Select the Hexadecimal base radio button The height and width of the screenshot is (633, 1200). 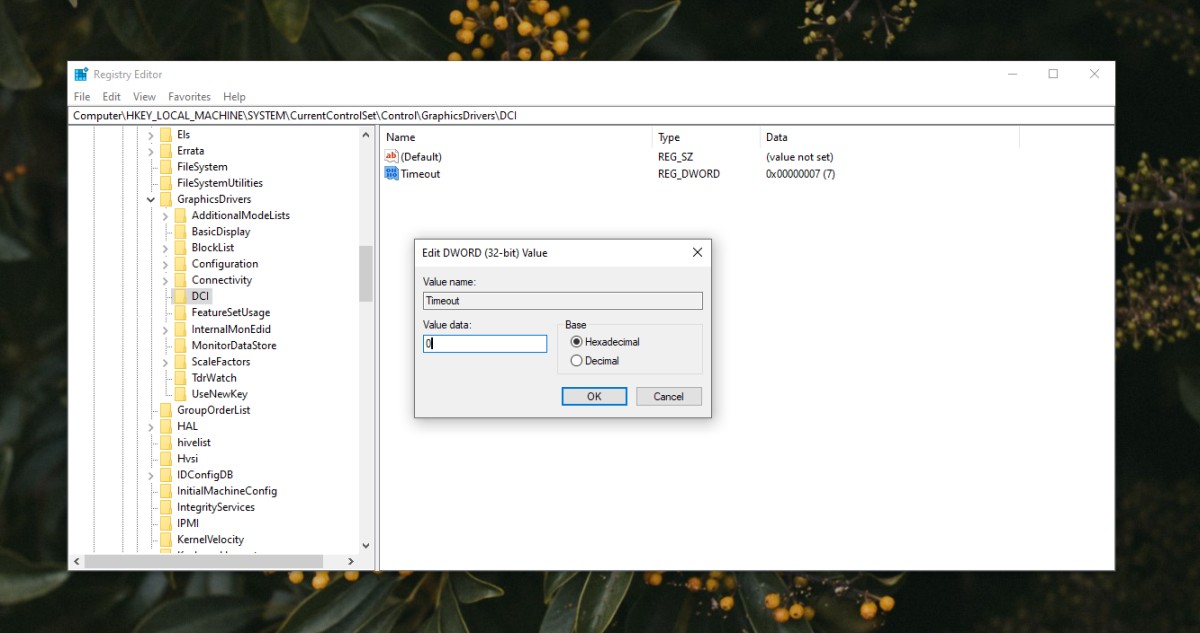click(577, 343)
